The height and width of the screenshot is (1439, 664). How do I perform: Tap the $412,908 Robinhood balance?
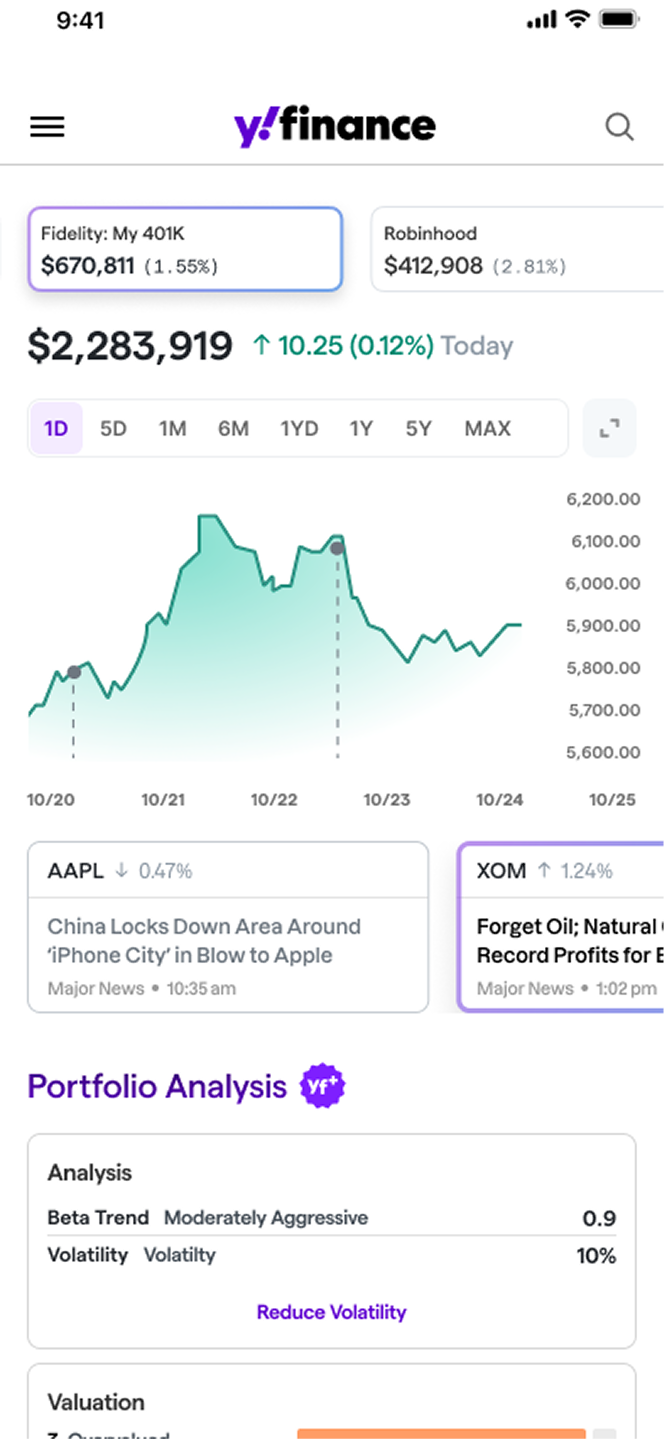click(x=433, y=266)
